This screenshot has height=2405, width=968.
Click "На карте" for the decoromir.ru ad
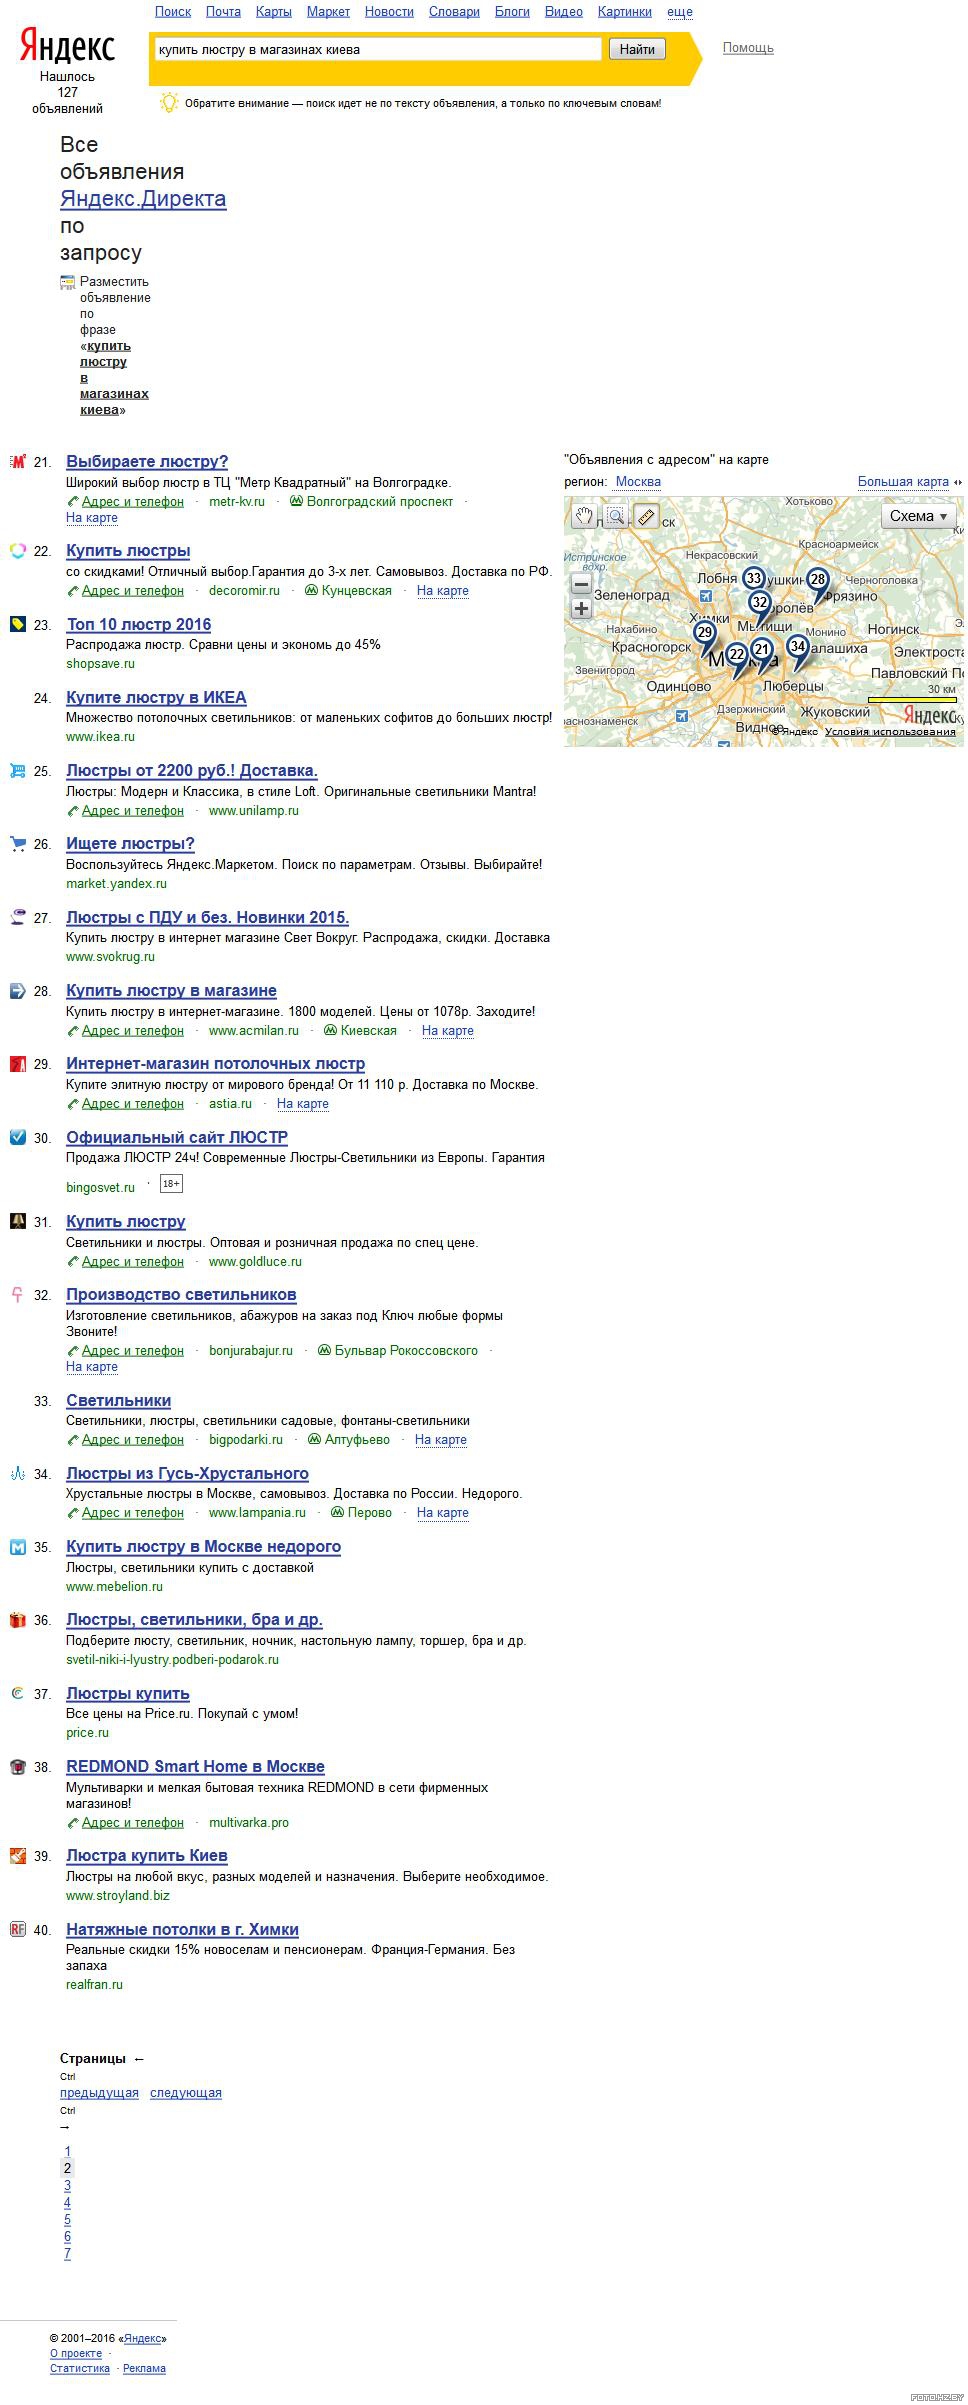tap(443, 591)
